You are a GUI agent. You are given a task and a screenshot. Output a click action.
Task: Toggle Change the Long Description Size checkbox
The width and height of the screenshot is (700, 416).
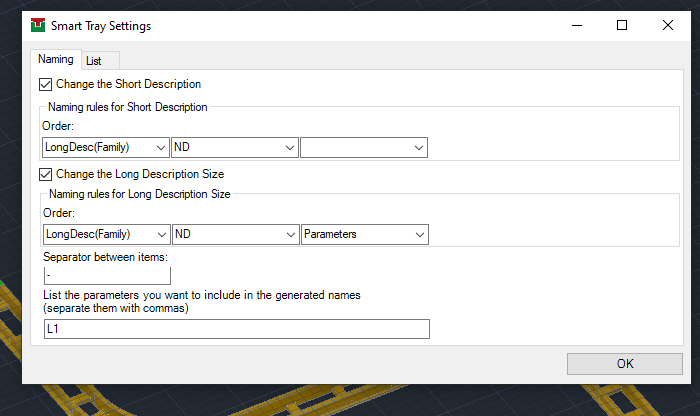click(46, 174)
